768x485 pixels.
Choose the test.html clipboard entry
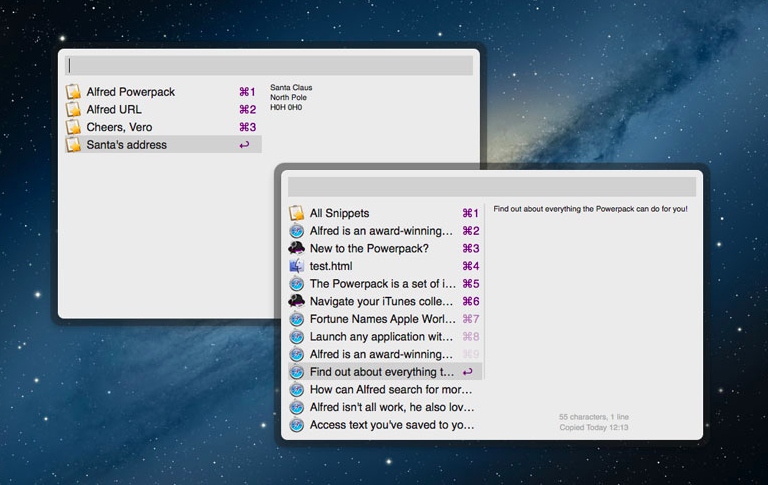[x=385, y=266]
